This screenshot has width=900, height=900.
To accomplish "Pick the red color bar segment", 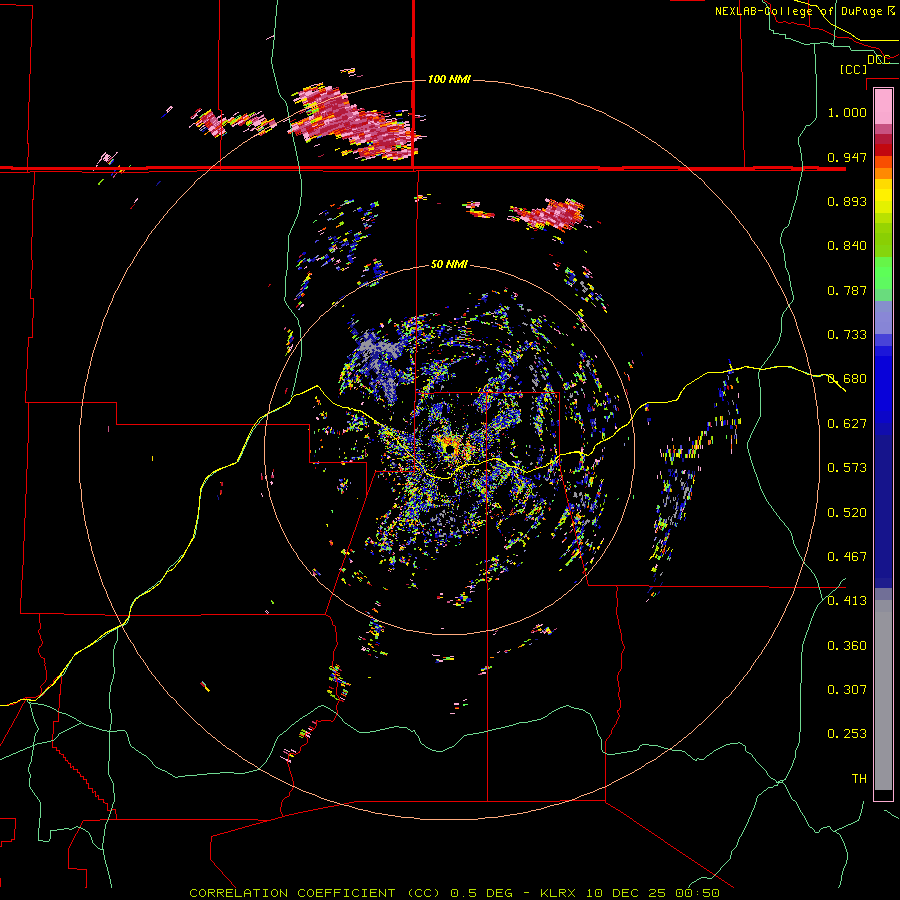I will tap(883, 150).
